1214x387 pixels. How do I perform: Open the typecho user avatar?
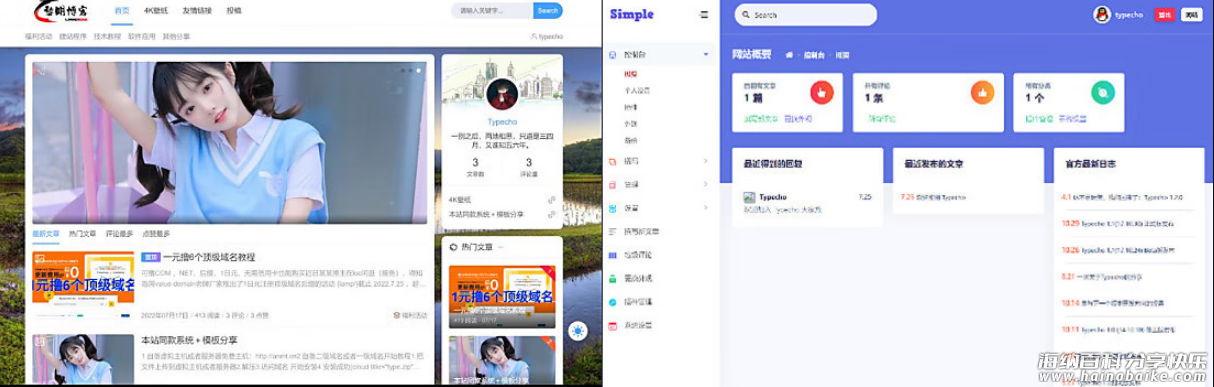pos(1102,14)
